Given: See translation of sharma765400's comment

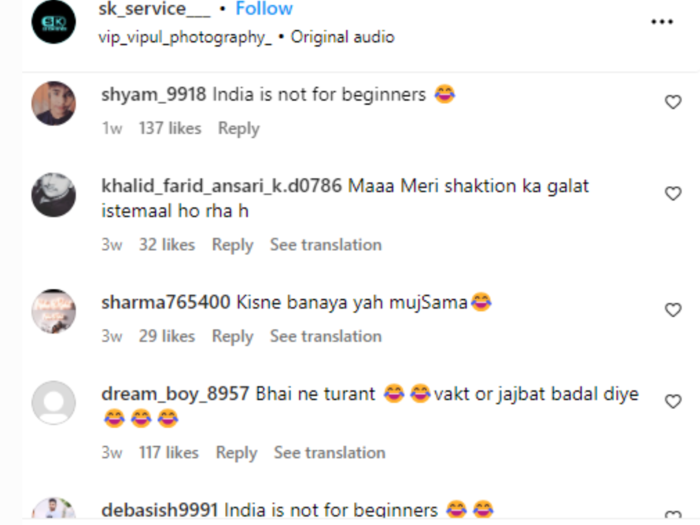Looking at the screenshot, I should click(x=326, y=336).
